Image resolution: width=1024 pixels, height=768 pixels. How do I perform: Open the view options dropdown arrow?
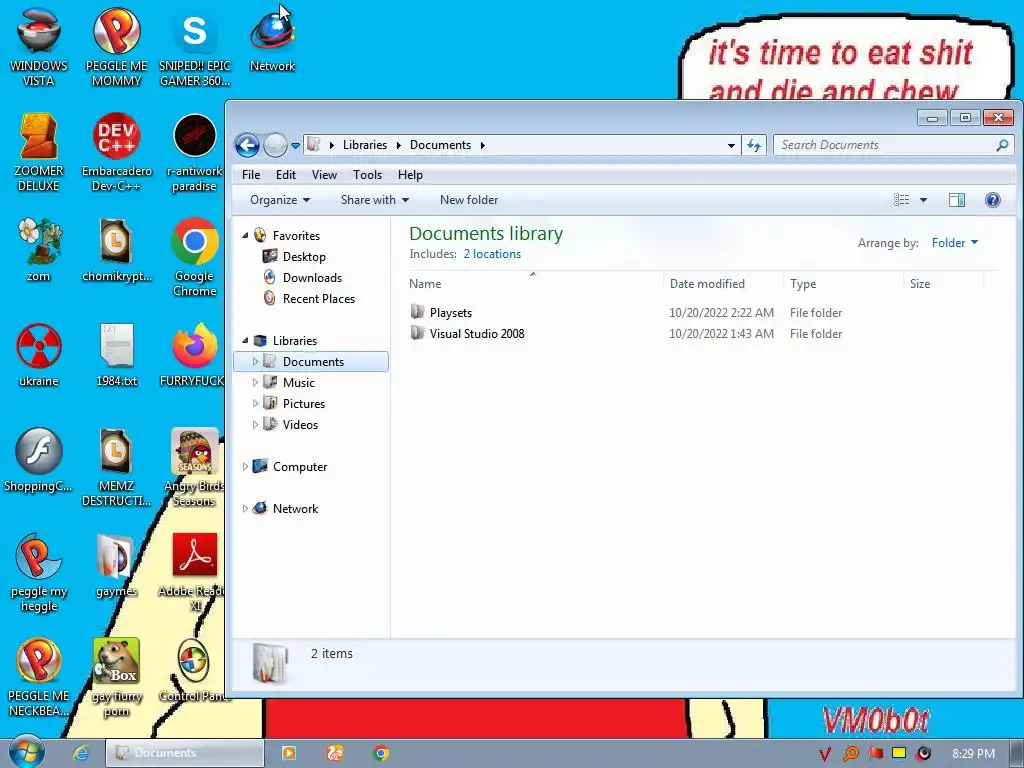coord(923,200)
